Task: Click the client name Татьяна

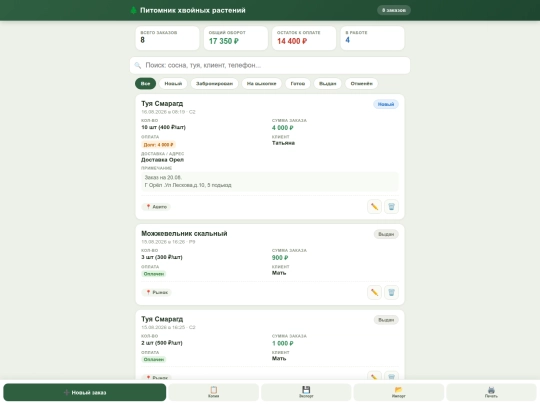Action: pyautogui.click(x=283, y=143)
